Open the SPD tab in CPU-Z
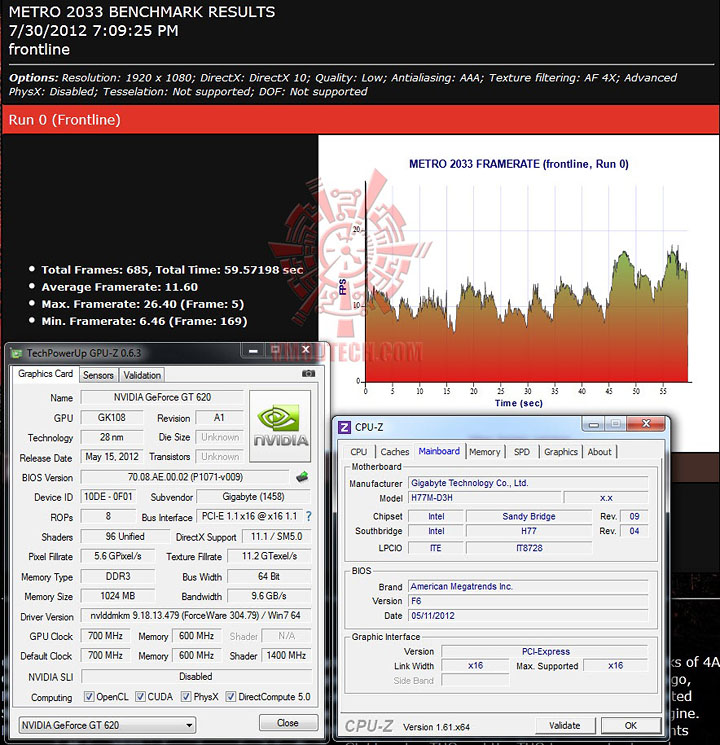The height and width of the screenshot is (745, 720). [522, 452]
